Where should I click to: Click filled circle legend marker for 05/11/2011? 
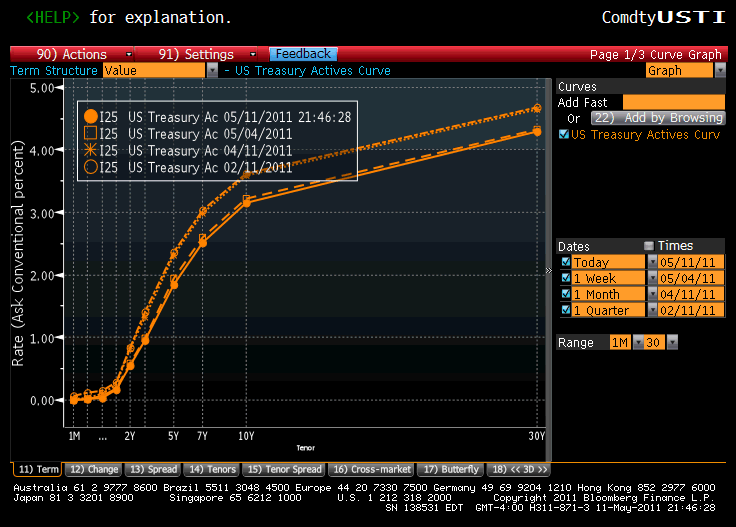(x=91, y=116)
